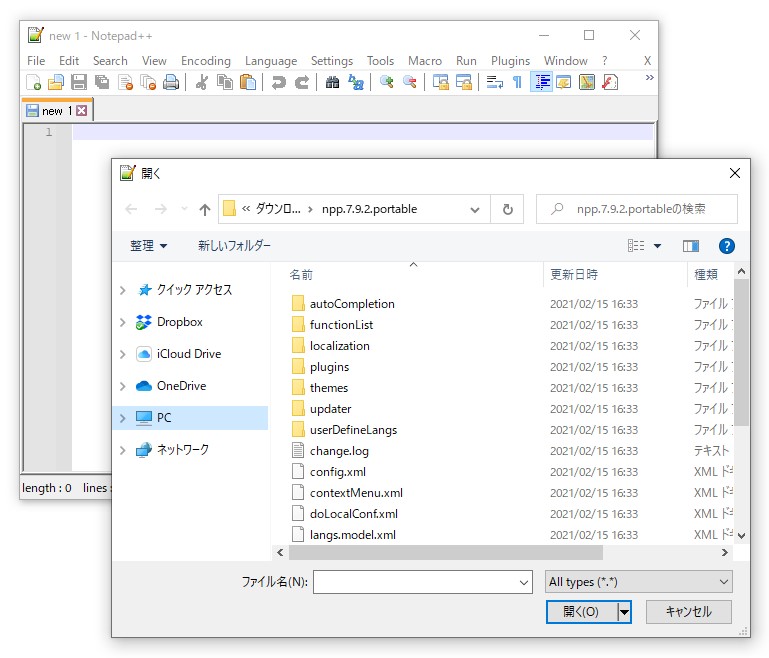The height and width of the screenshot is (658, 769).
Task: Expand the OneDrive tree node
Action: click(x=123, y=386)
